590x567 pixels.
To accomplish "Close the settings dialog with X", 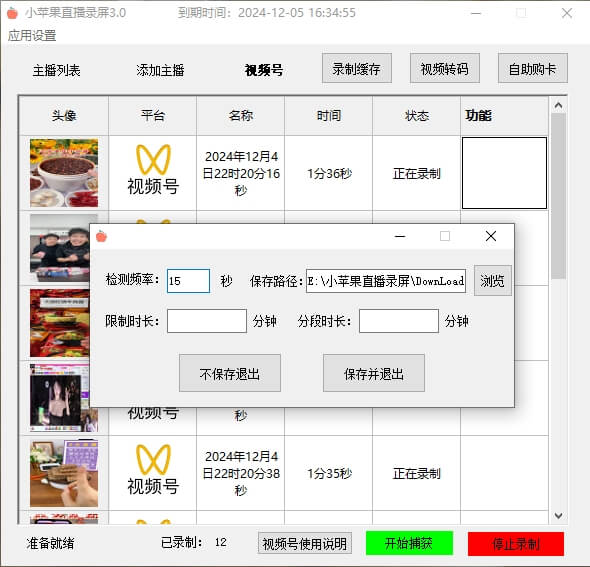I will coord(491,236).
